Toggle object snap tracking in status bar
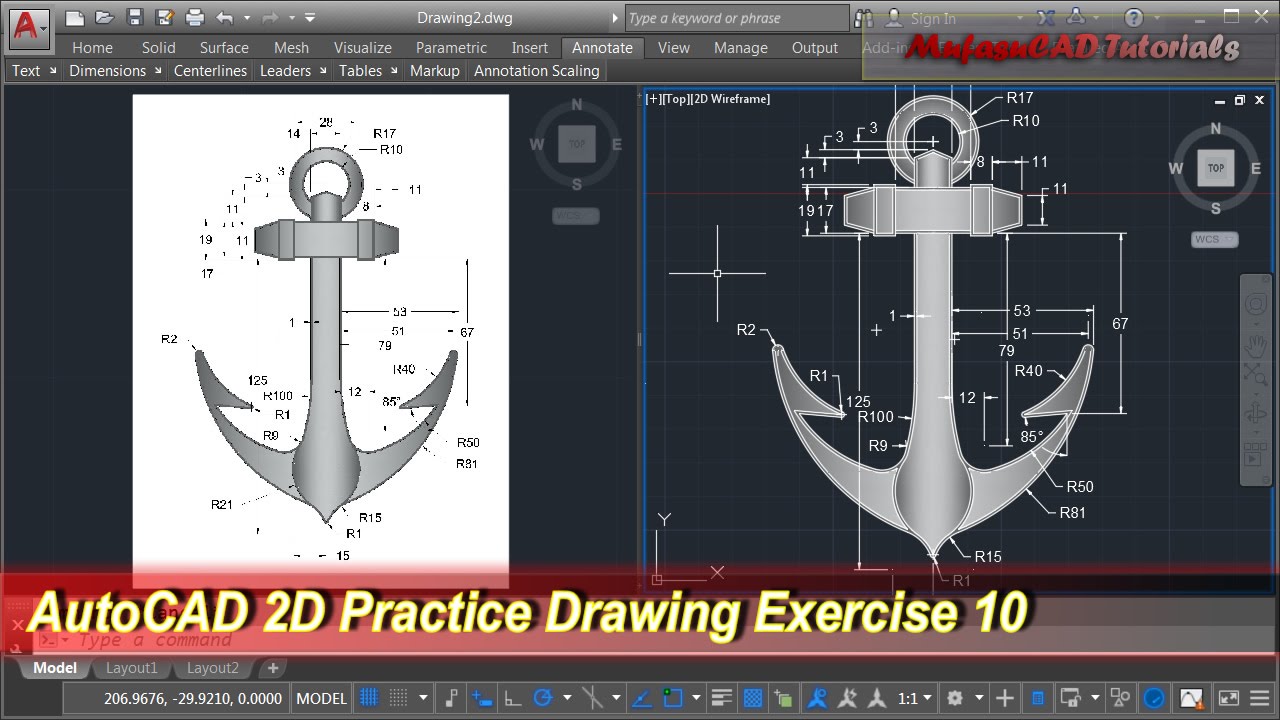The width and height of the screenshot is (1280, 720). [x=641, y=697]
